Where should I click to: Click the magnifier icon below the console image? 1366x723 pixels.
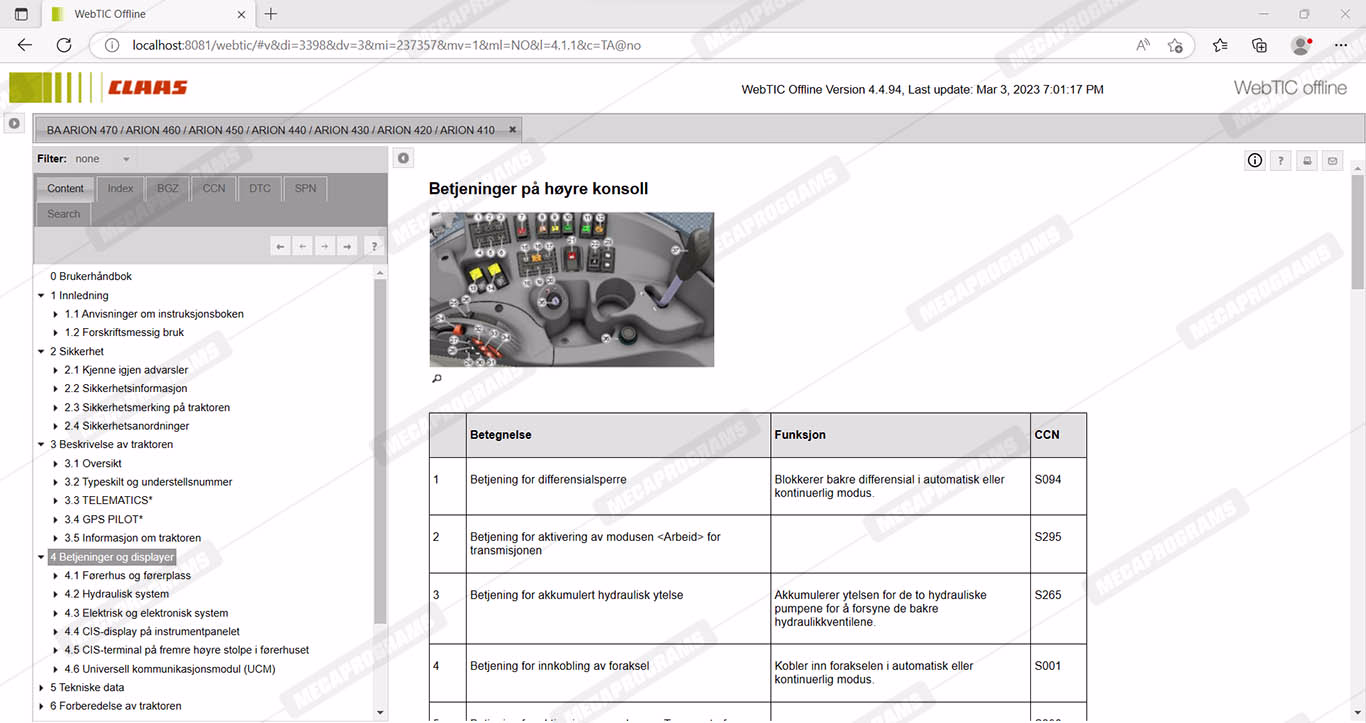click(437, 379)
